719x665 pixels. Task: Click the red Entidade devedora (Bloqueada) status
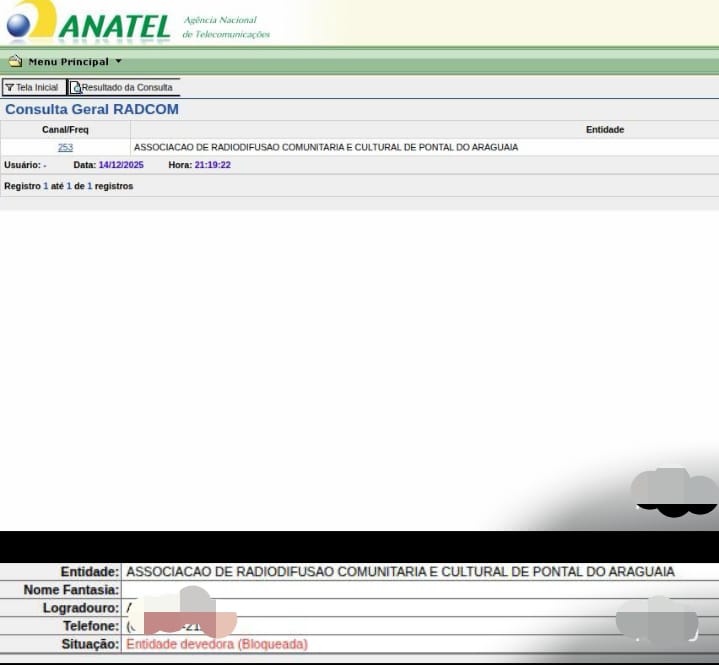[216, 644]
